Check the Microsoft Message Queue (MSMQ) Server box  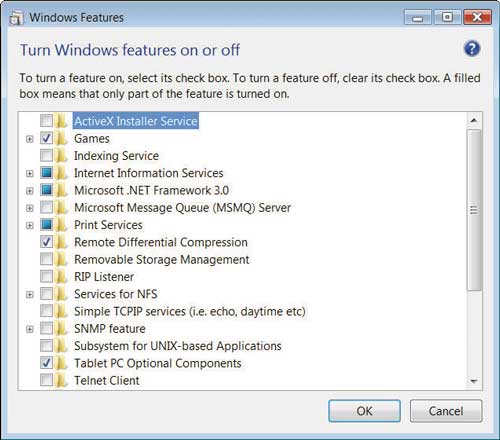click(46, 207)
